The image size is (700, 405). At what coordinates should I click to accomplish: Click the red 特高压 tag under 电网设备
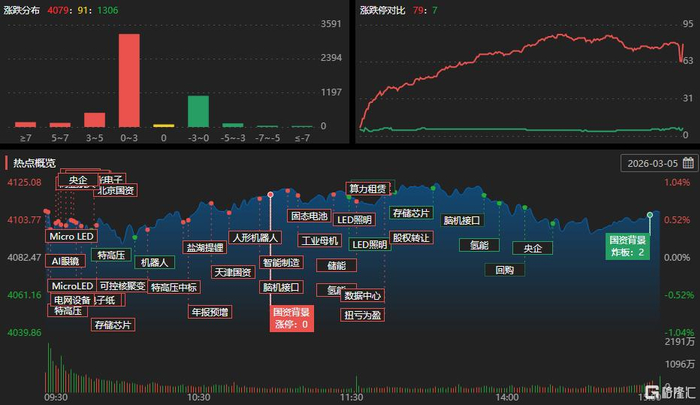coord(67,311)
